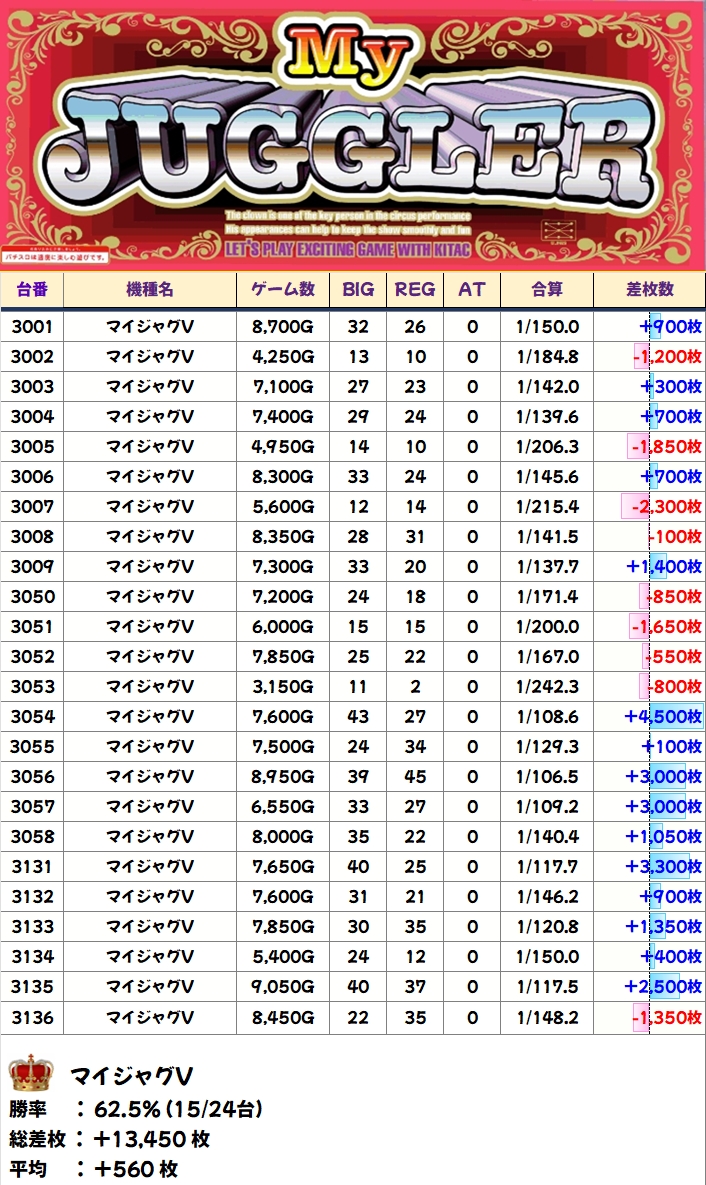Image resolution: width=706 pixels, height=1185 pixels.
Task: Click the +3,300枚 difference value
Action: click(x=664, y=867)
